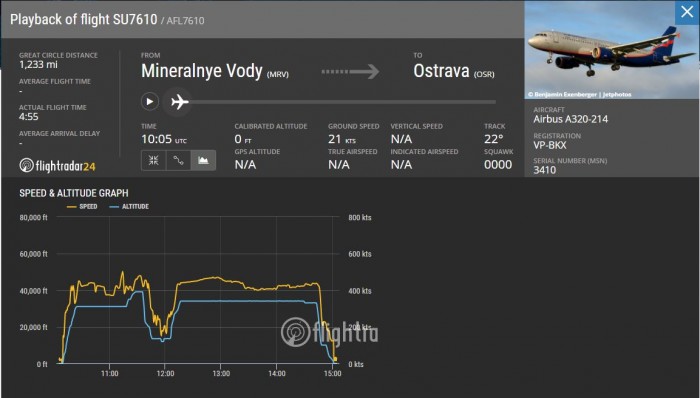Click the route arrow between airports
Screen dimensions: 700x398
350,71
